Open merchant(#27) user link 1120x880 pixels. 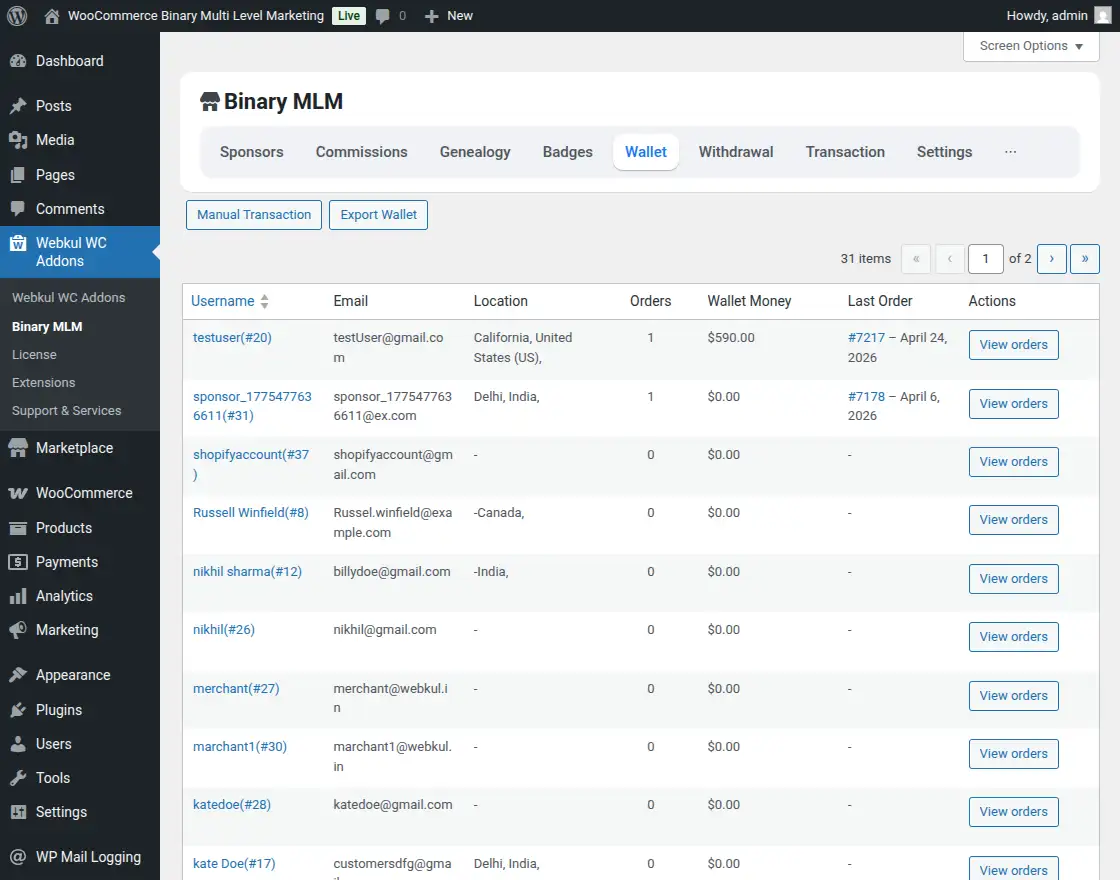coord(236,689)
